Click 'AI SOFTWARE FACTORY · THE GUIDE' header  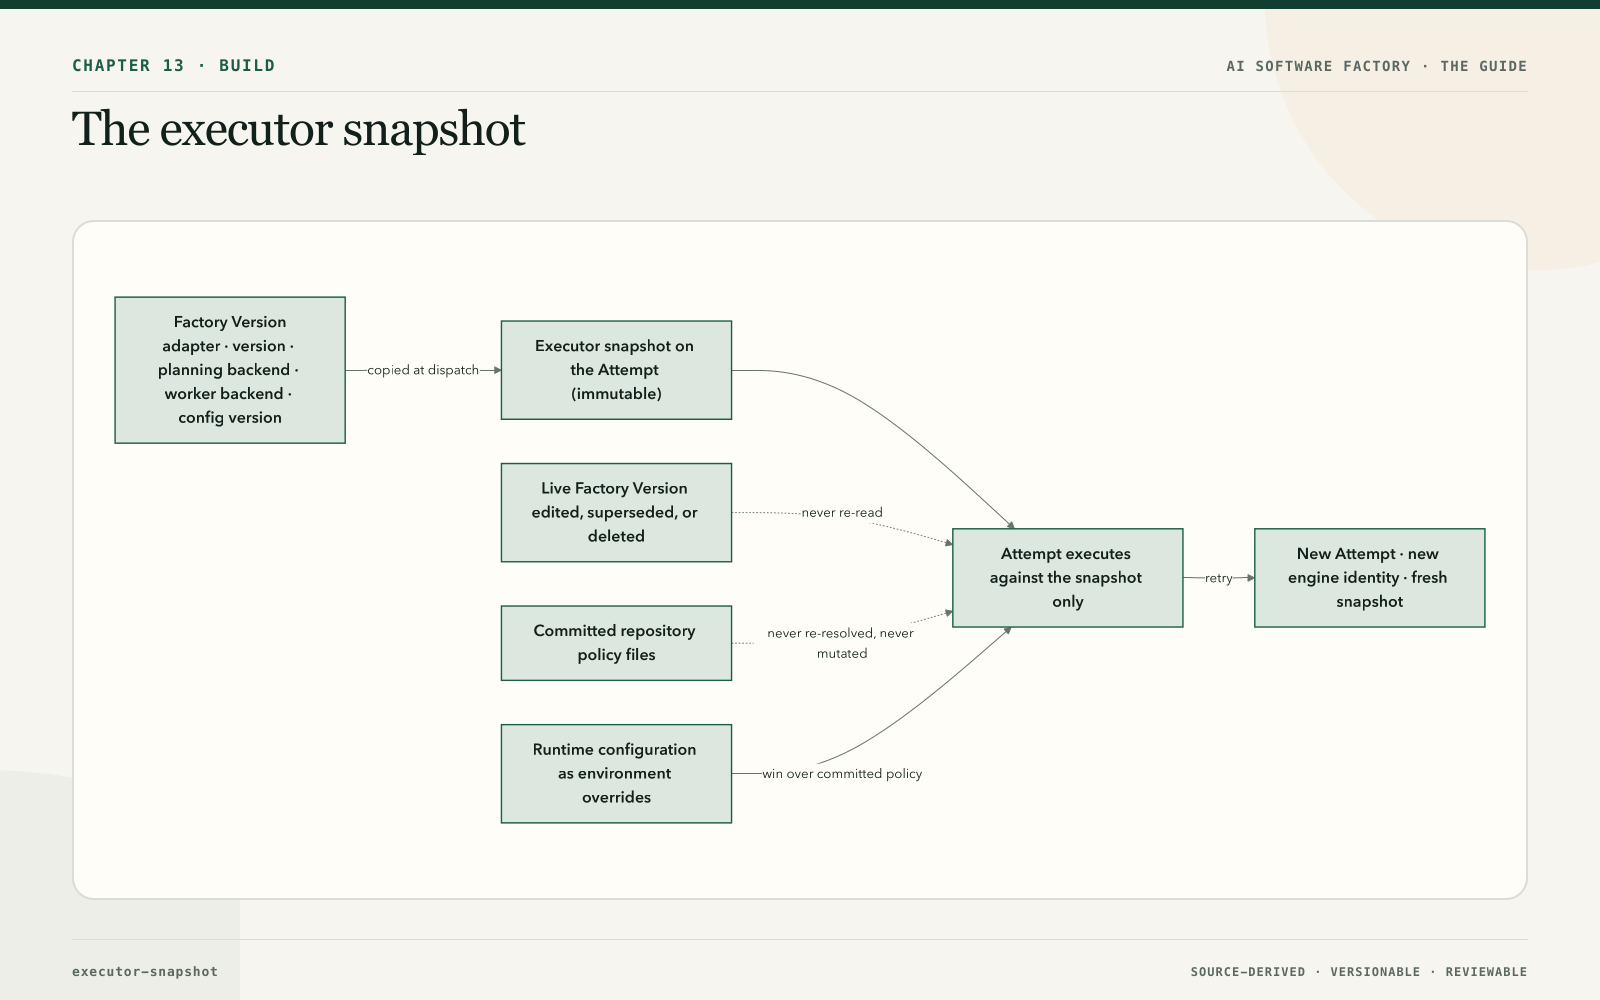(1376, 66)
